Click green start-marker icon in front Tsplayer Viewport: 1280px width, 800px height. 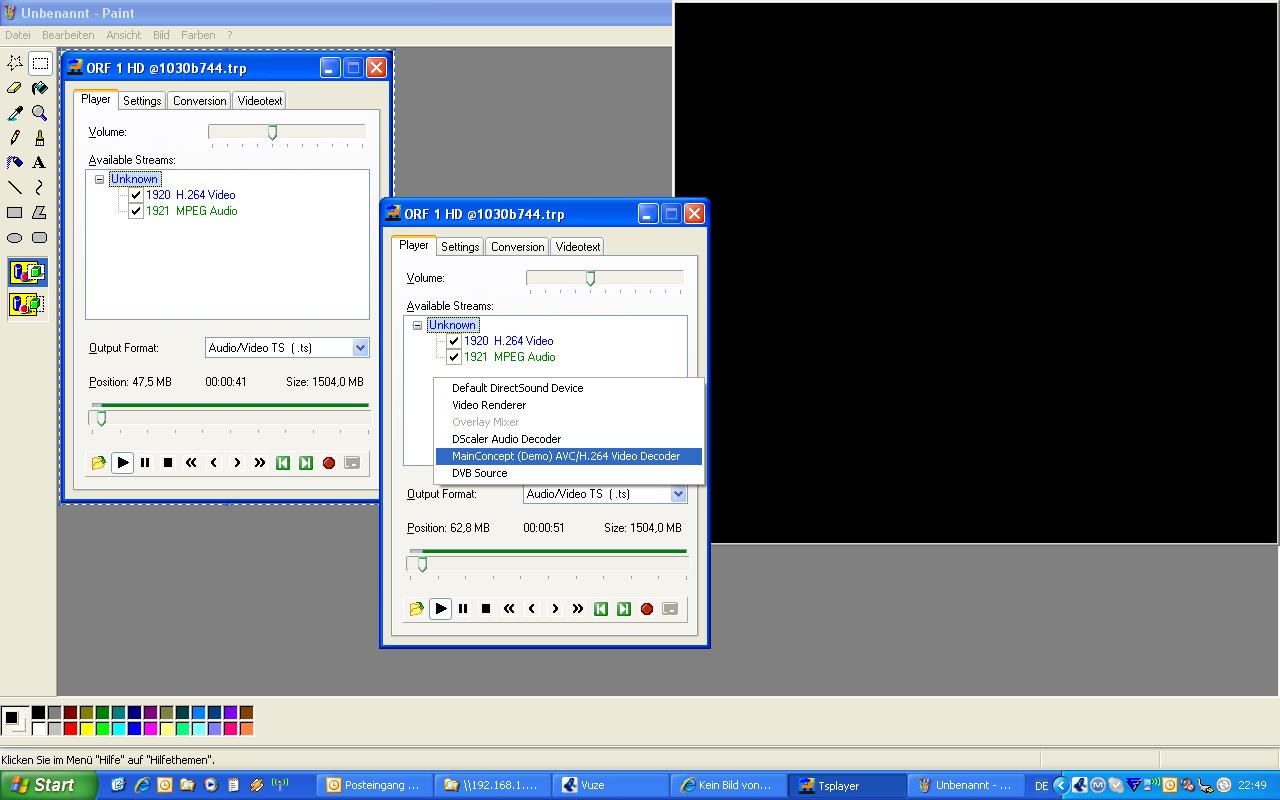pos(601,608)
